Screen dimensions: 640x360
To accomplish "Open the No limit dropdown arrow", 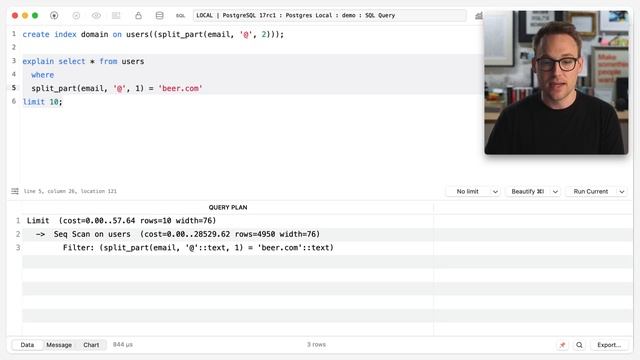I will (495, 191).
